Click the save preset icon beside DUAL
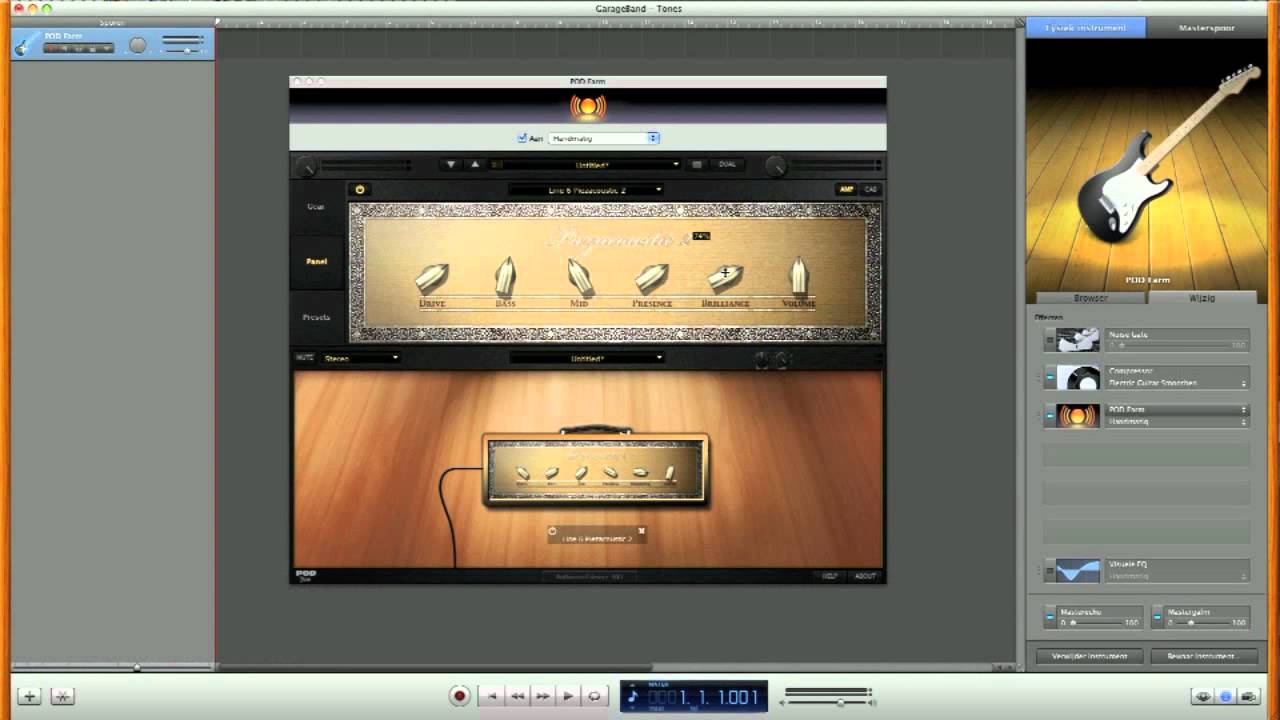 click(697, 164)
